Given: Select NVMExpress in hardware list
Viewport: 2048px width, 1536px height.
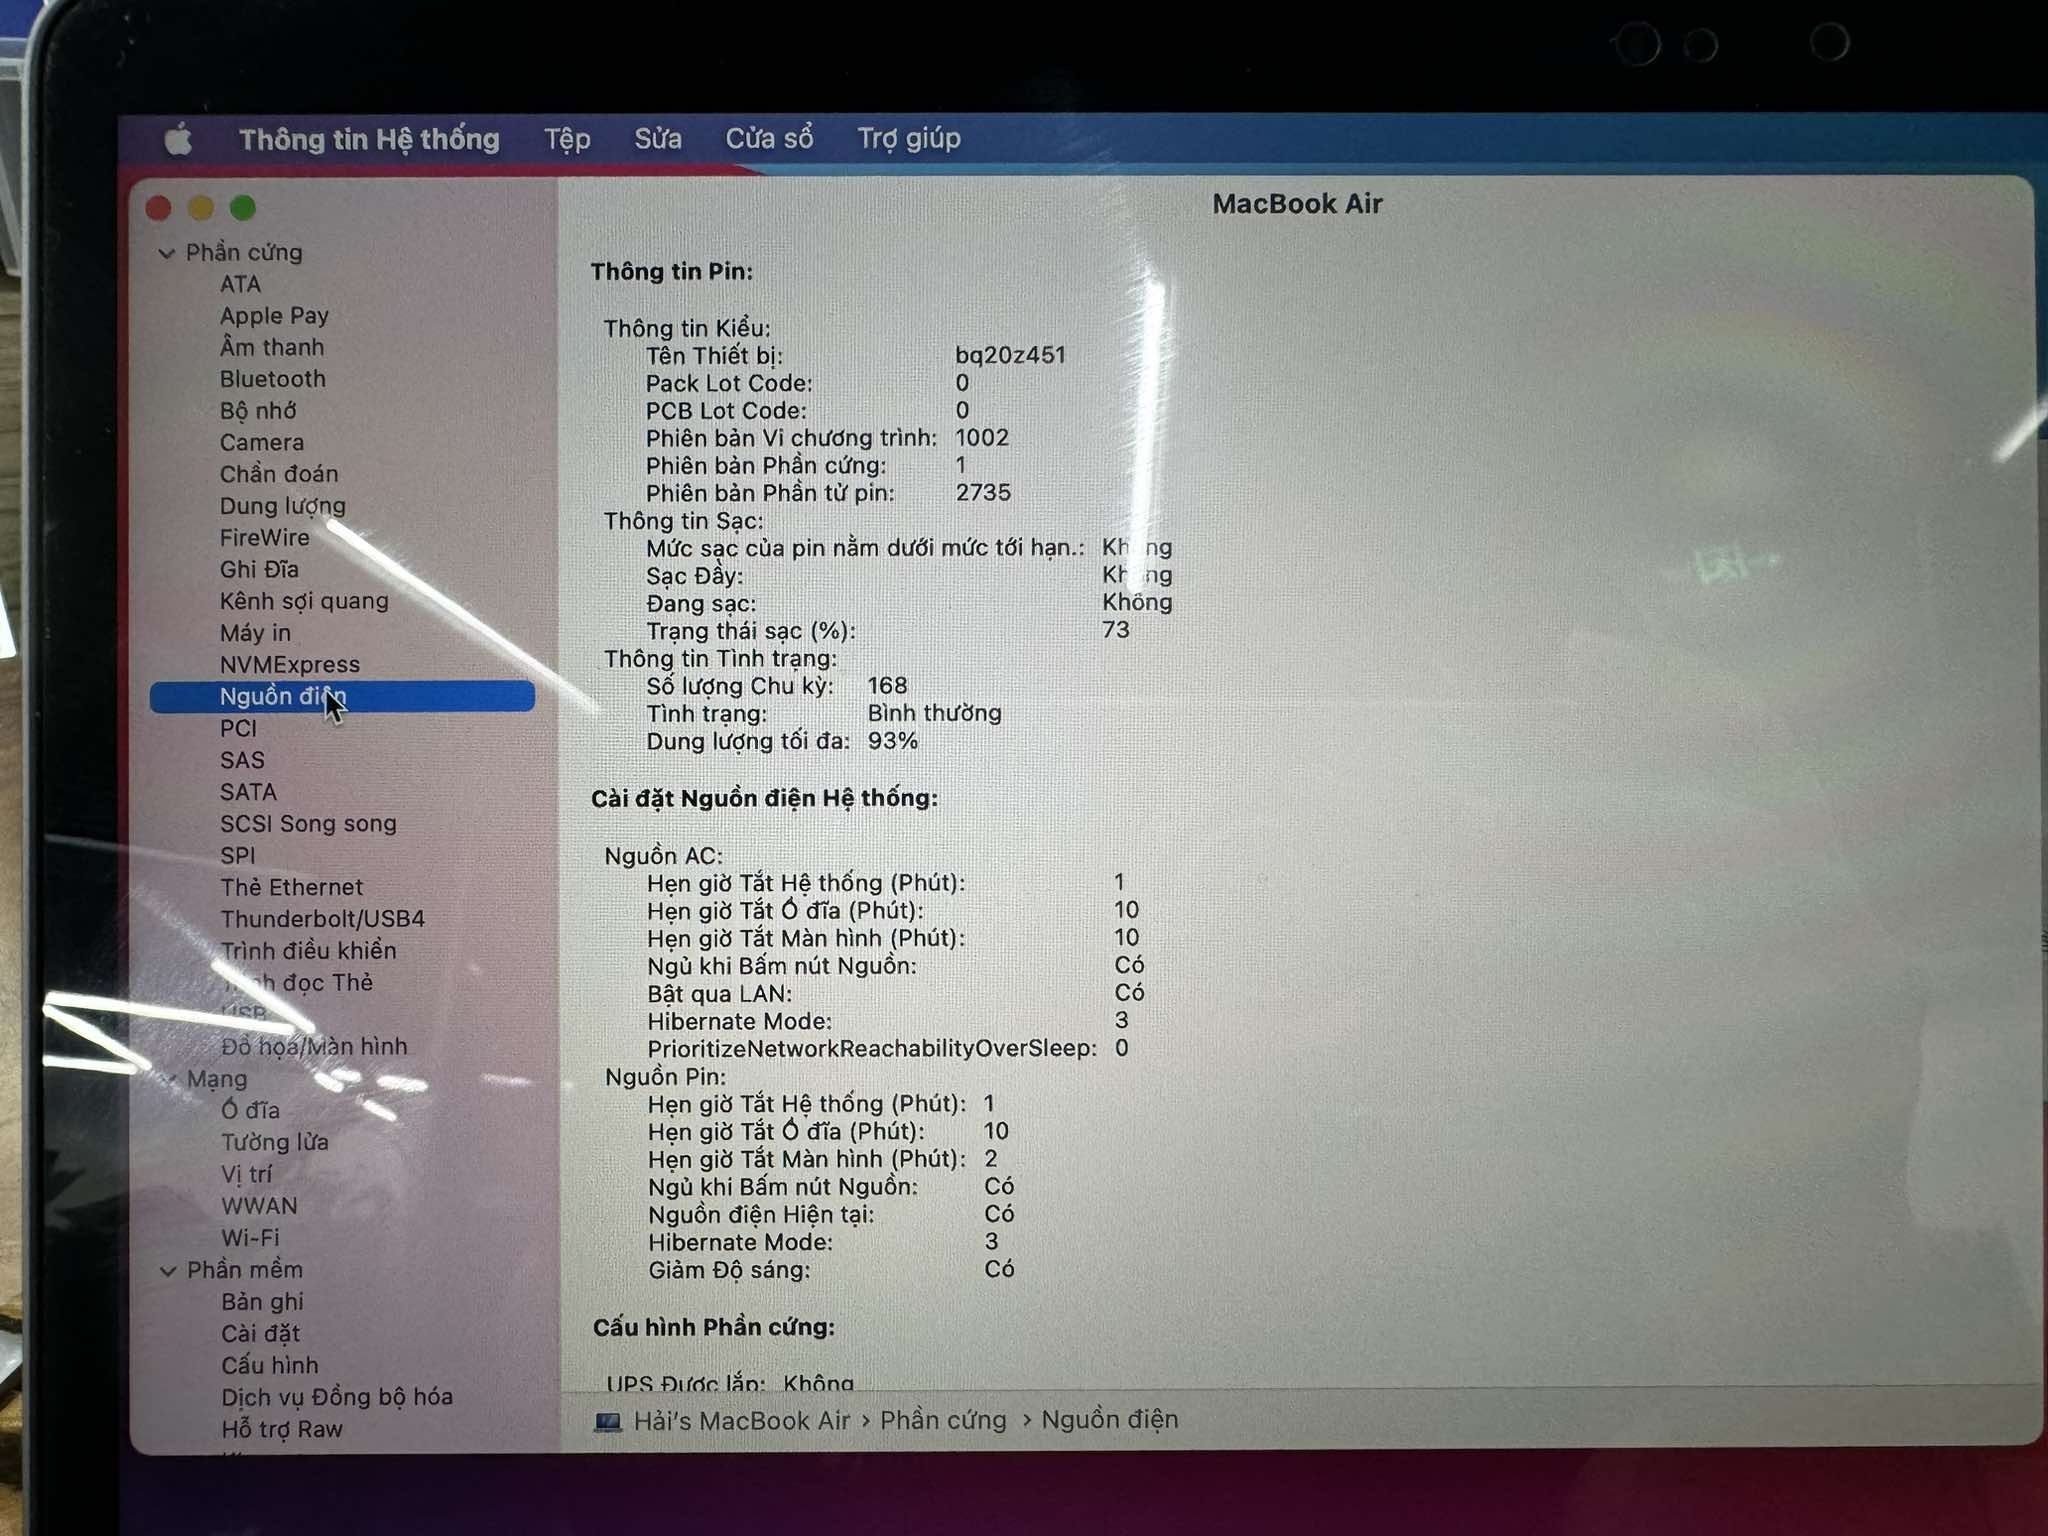Looking at the screenshot, I should [289, 665].
